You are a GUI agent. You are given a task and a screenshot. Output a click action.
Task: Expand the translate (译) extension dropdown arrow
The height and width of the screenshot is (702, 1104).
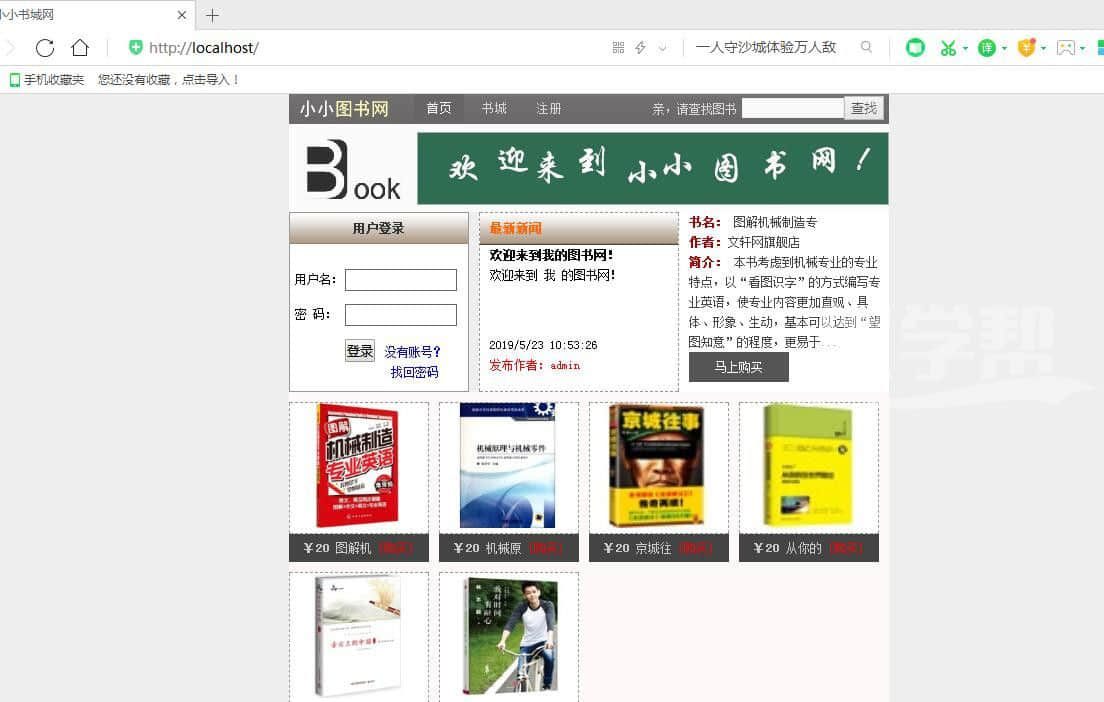tap(1004, 48)
